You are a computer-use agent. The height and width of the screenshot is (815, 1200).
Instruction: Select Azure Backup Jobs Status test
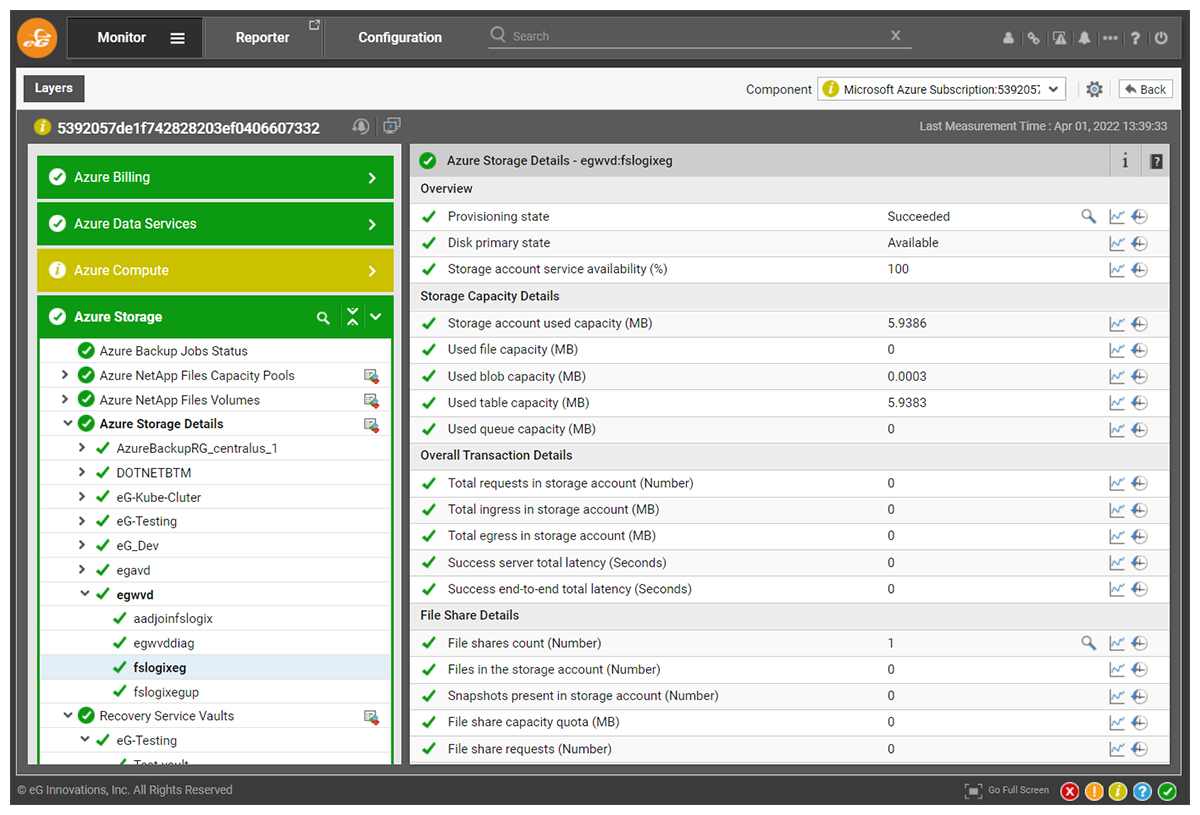tap(174, 351)
